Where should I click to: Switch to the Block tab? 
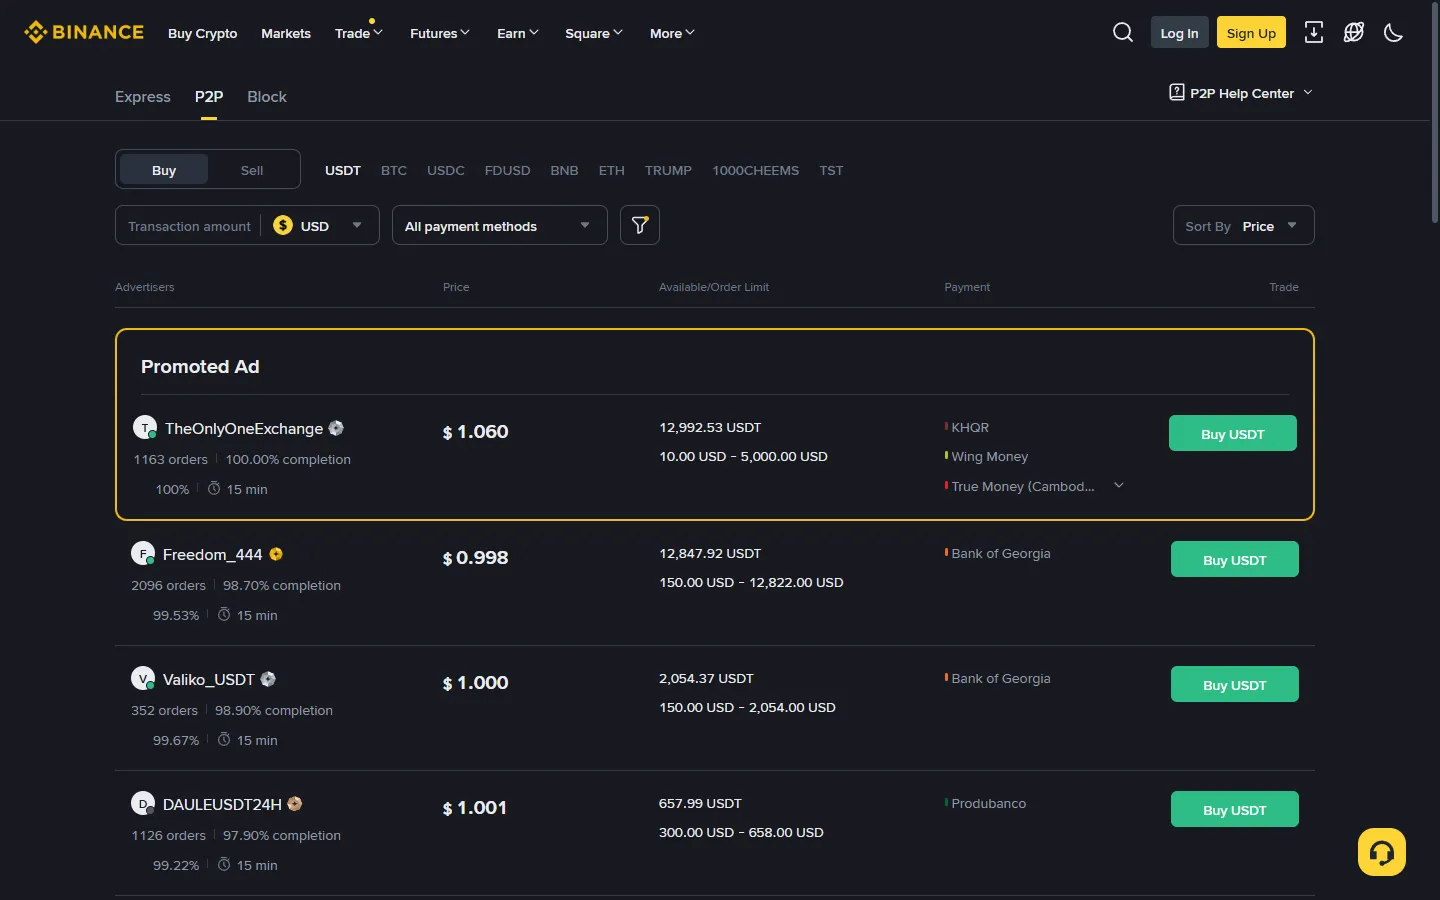click(267, 96)
